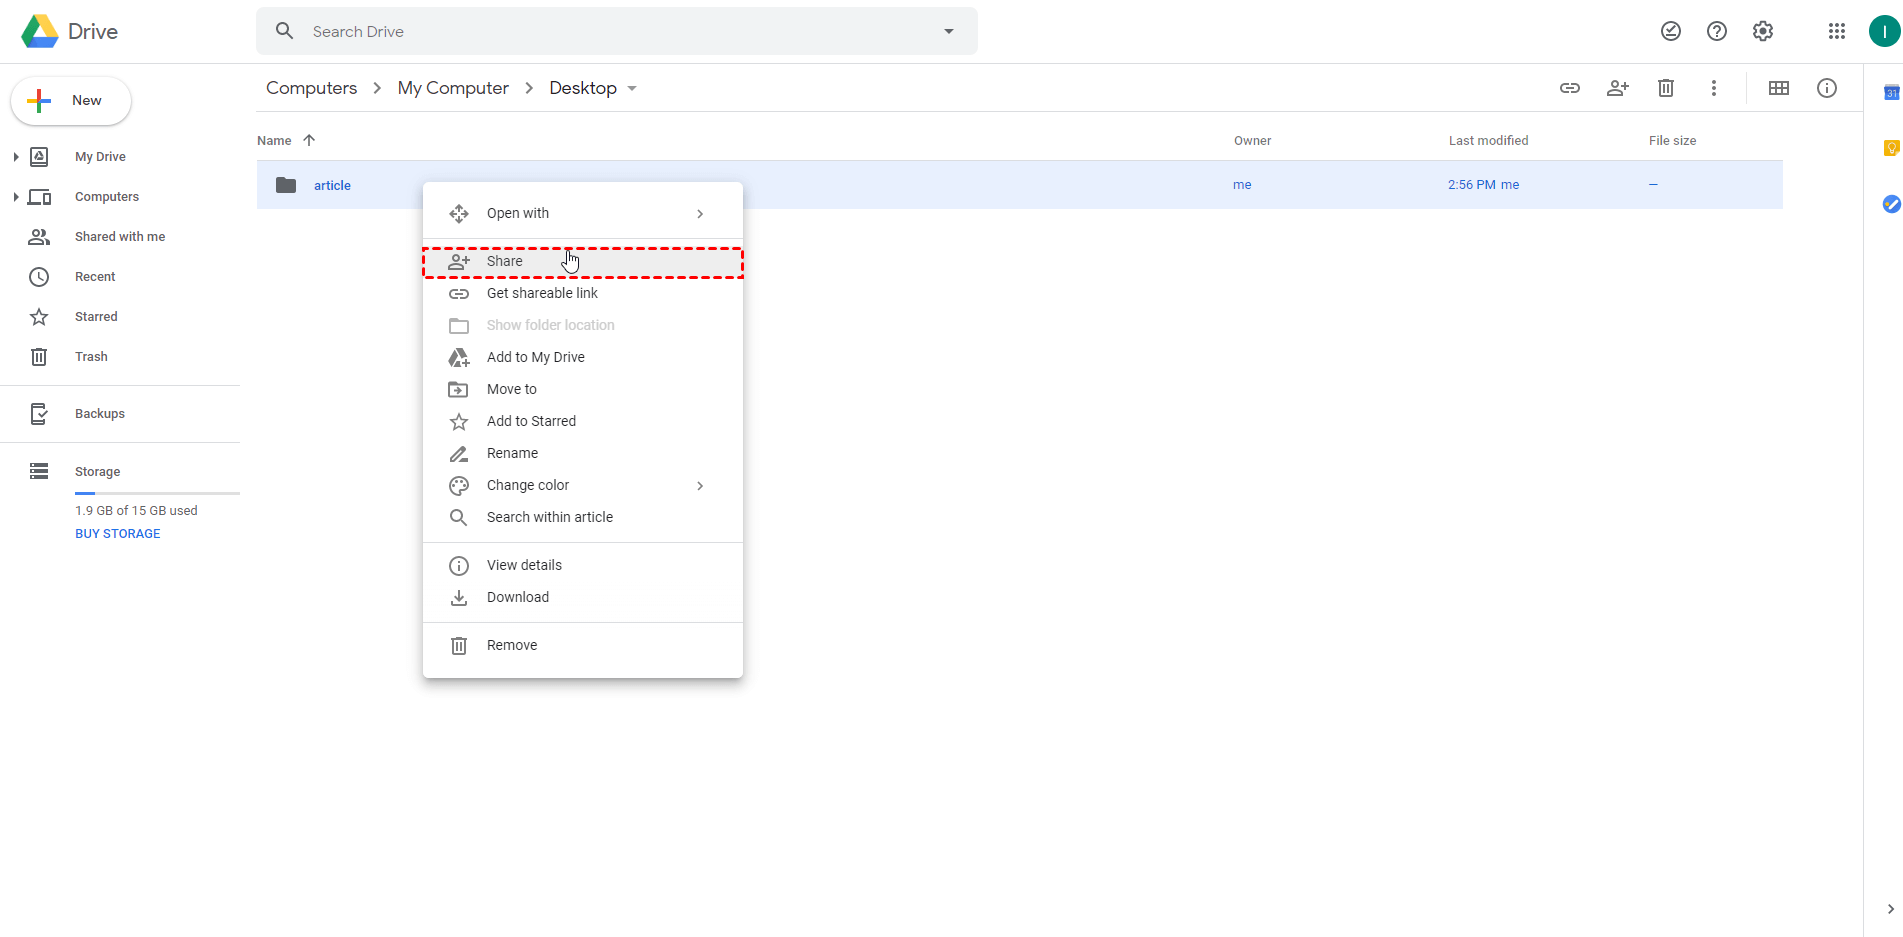Open search options dropdown in search bar
The width and height of the screenshot is (1903, 937).
pos(948,31)
